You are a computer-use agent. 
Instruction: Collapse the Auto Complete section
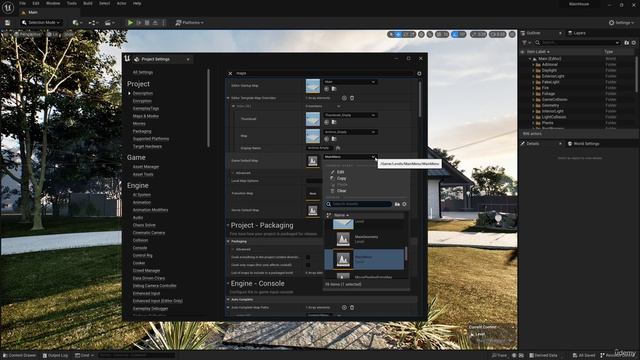pyautogui.click(x=228, y=300)
